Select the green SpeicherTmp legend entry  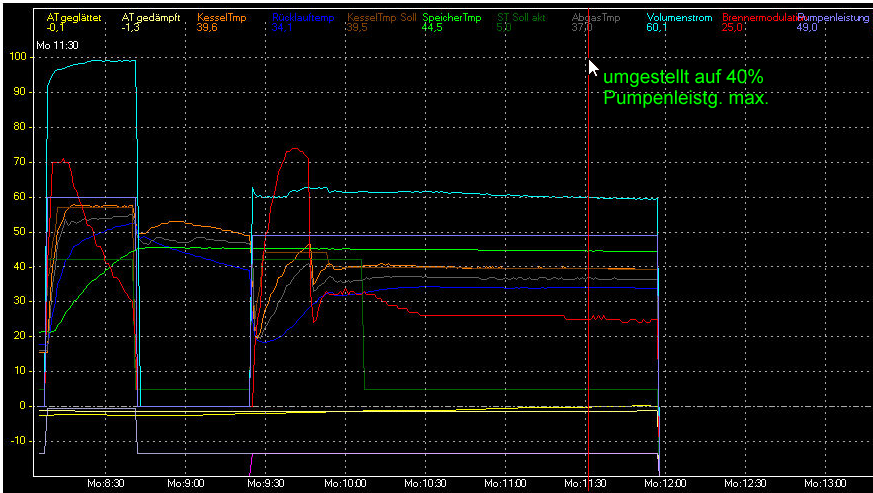pyautogui.click(x=452, y=18)
